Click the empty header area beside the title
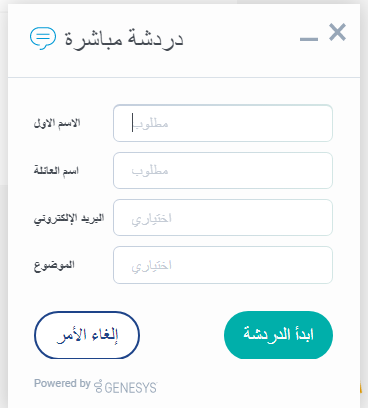Screen dimensions: 368x408 (x=242, y=40)
